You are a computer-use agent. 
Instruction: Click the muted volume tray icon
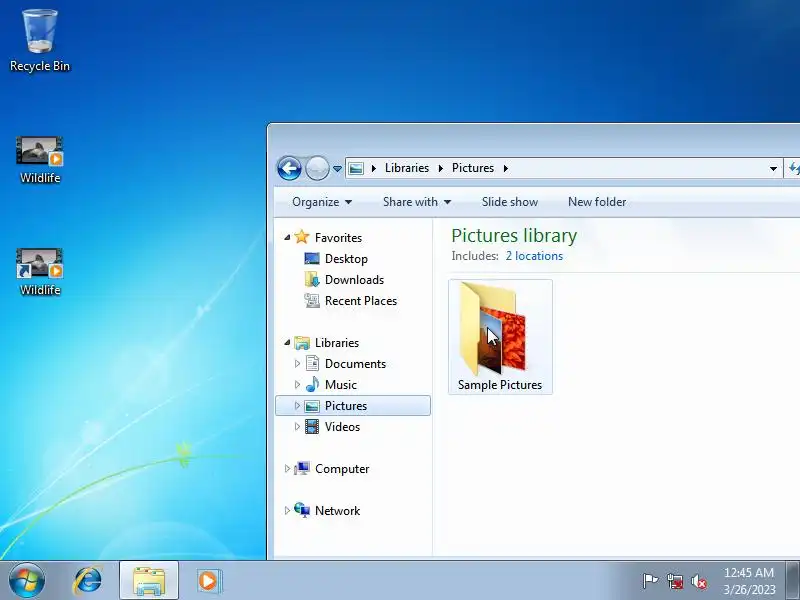(x=699, y=582)
